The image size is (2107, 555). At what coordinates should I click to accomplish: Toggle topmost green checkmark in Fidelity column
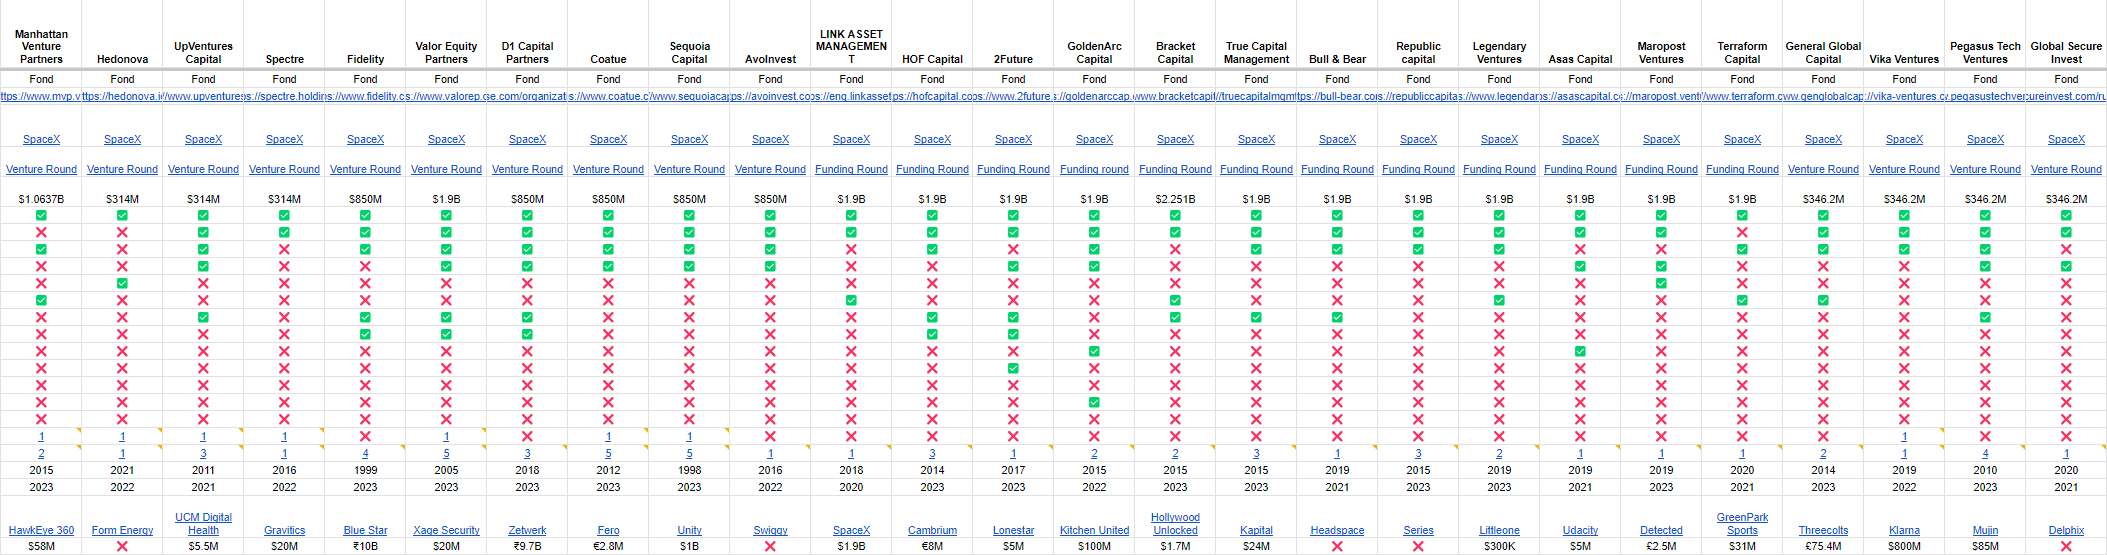365,215
